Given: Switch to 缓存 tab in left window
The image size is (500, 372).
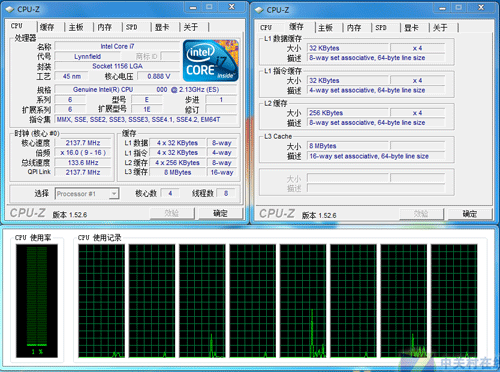Looking at the screenshot, I should 47,27.
